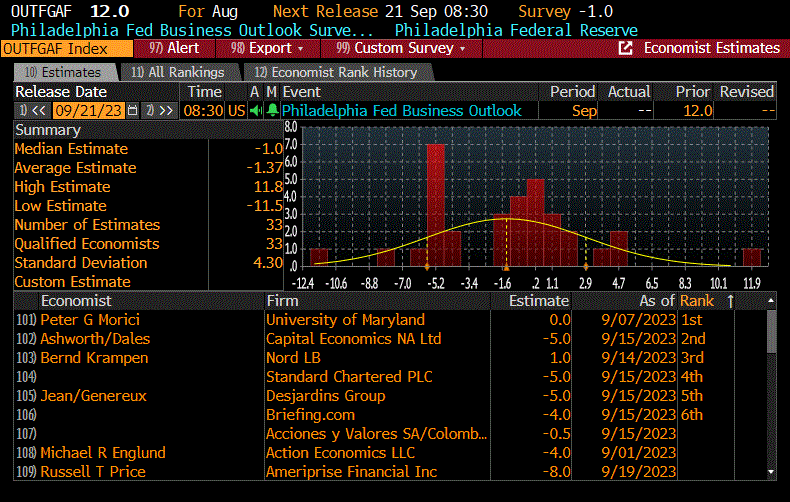Click the Qualified Economists label
The width and height of the screenshot is (790, 502).
(x=87, y=244)
